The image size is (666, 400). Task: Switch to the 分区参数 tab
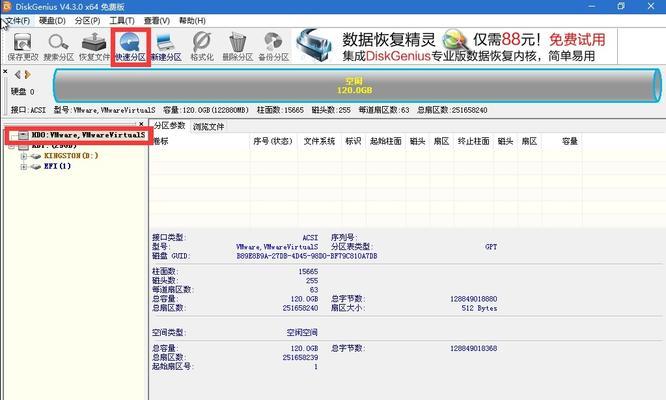coord(169,126)
